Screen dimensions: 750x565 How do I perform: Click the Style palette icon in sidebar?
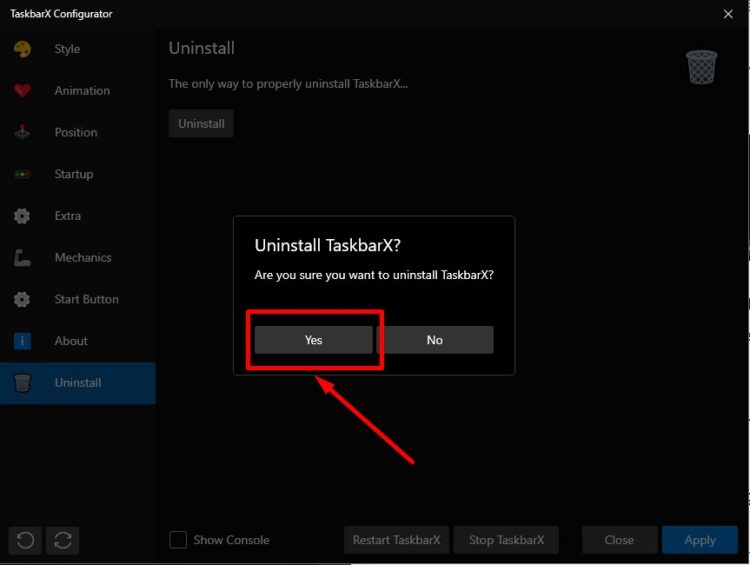[x=22, y=49]
